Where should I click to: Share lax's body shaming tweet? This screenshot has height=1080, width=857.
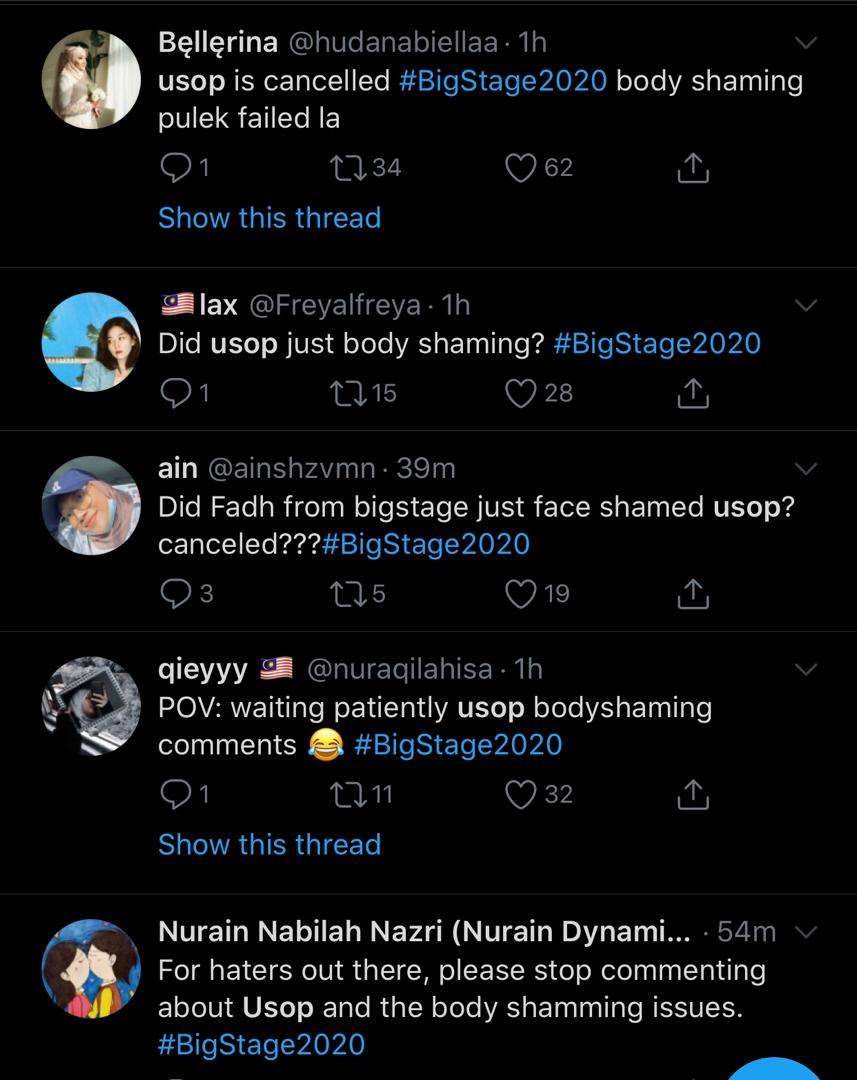(x=693, y=393)
